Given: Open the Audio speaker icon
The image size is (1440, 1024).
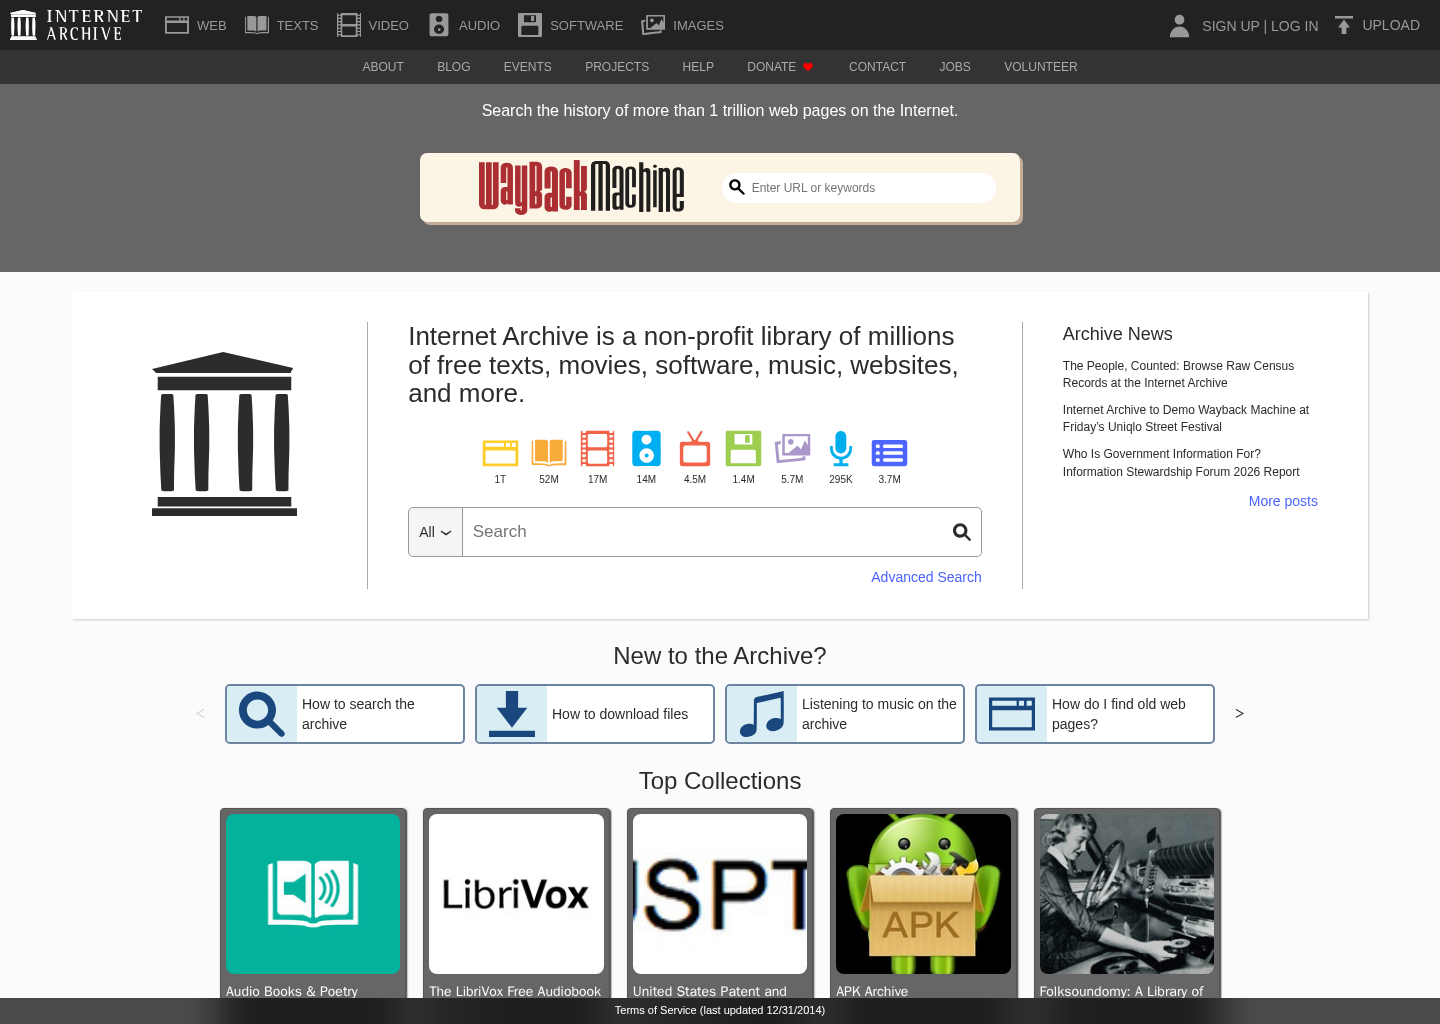Looking at the screenshot, I should click(439, 25).
